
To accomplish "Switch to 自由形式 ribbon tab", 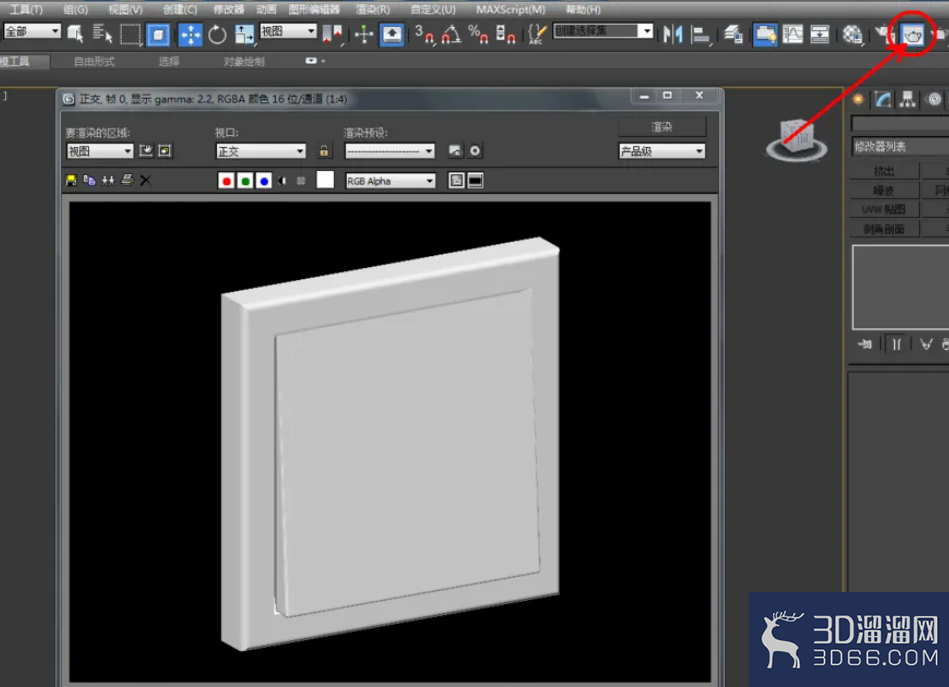I will 94,61.
